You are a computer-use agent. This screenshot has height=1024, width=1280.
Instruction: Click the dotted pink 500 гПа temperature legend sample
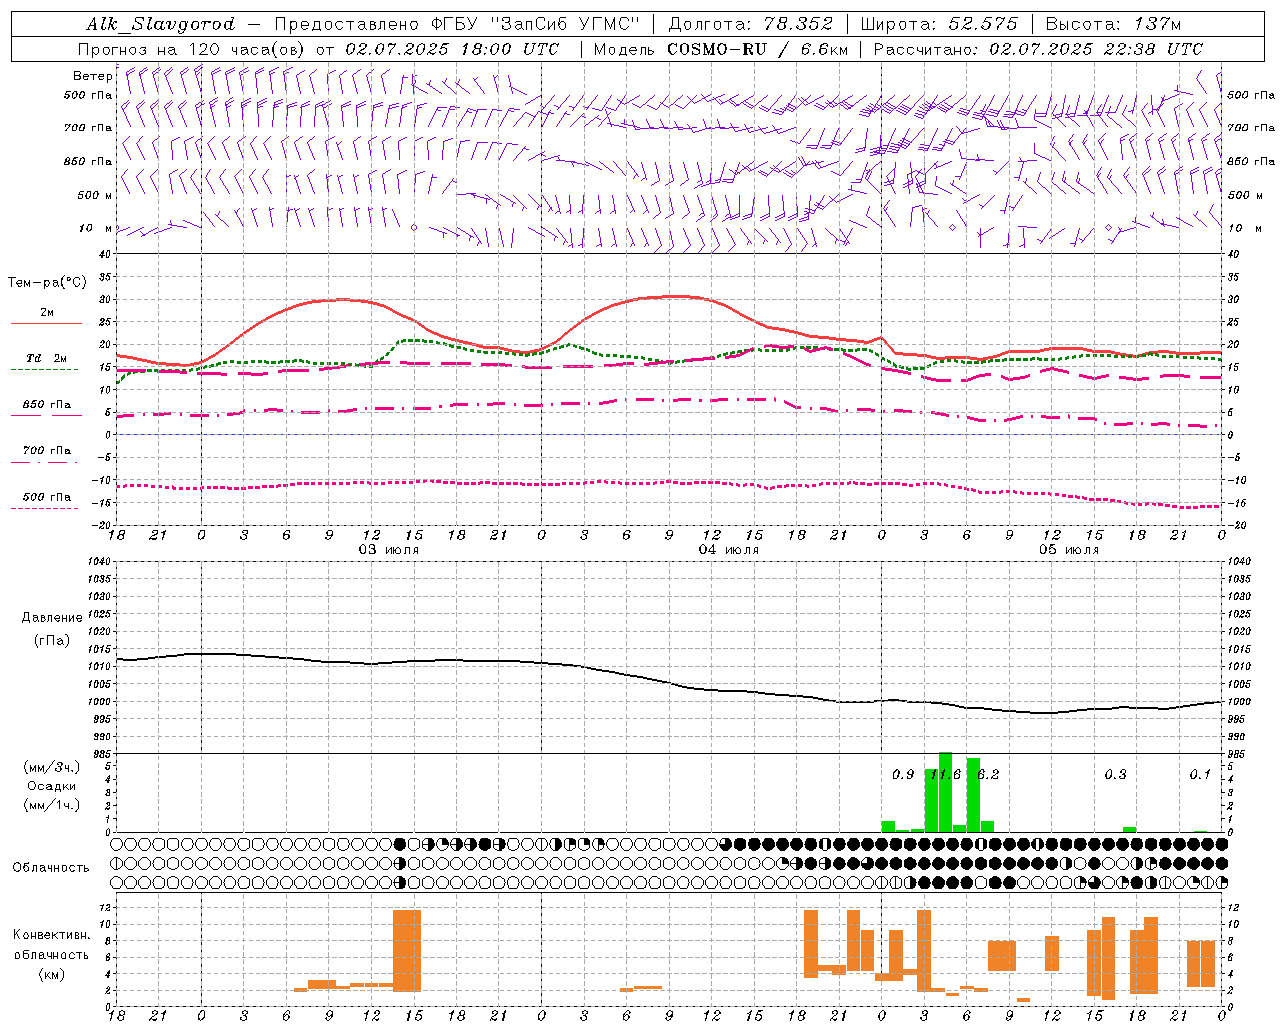tap(45, 508)
